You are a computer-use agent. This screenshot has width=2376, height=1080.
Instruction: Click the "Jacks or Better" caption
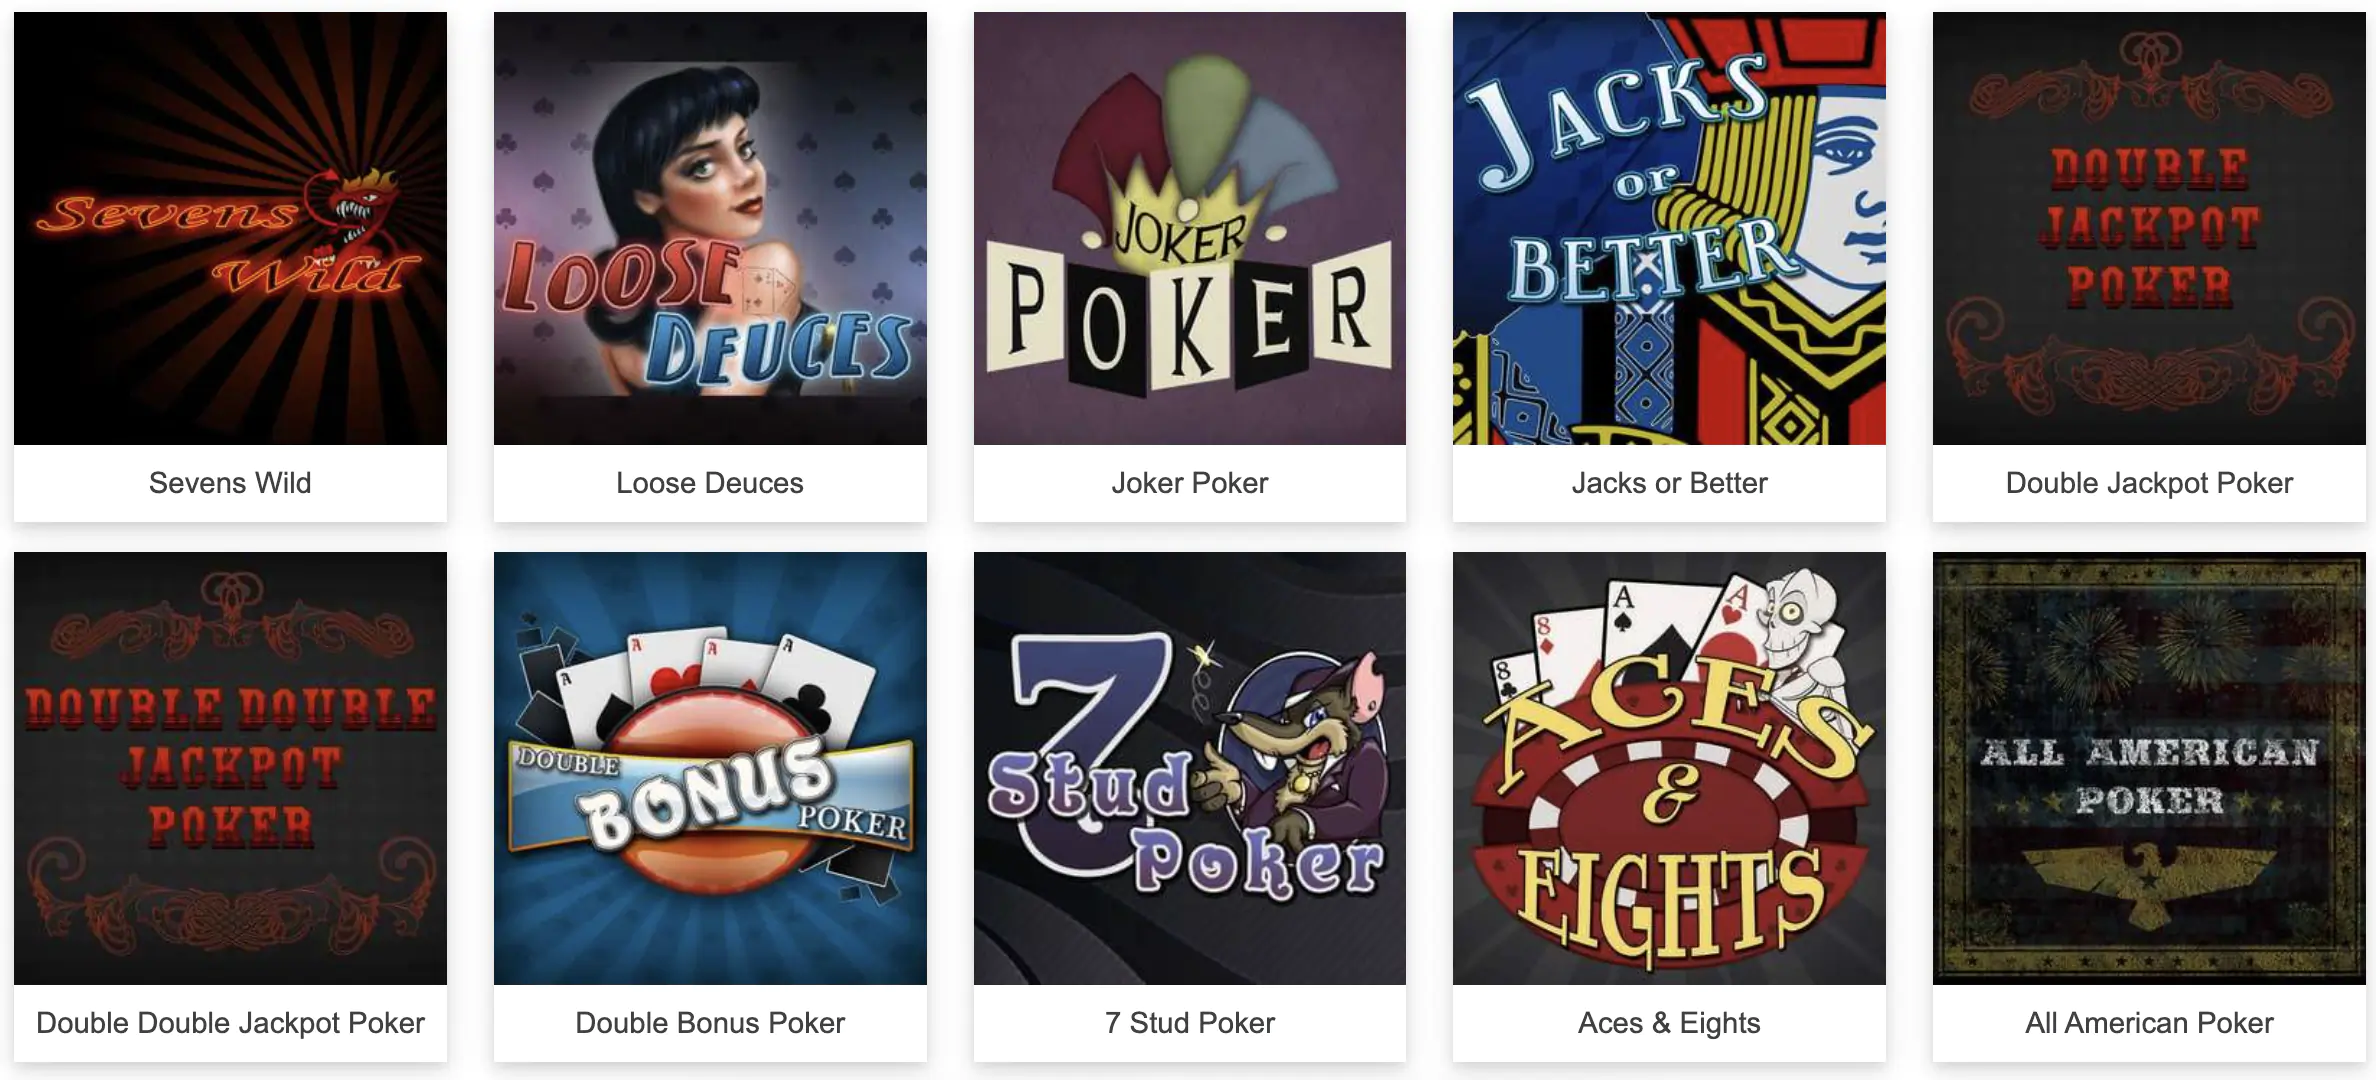1669,483
